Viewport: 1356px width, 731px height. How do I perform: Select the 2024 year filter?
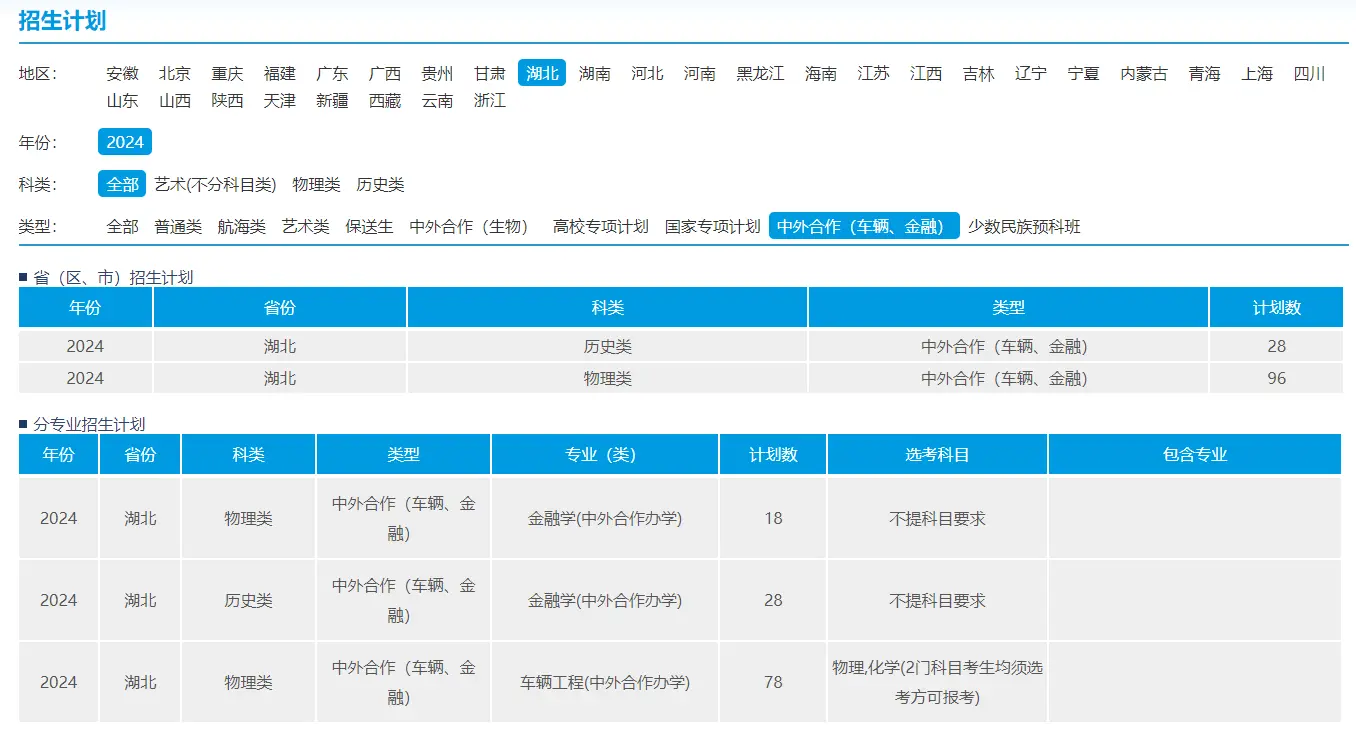point(125,142)
